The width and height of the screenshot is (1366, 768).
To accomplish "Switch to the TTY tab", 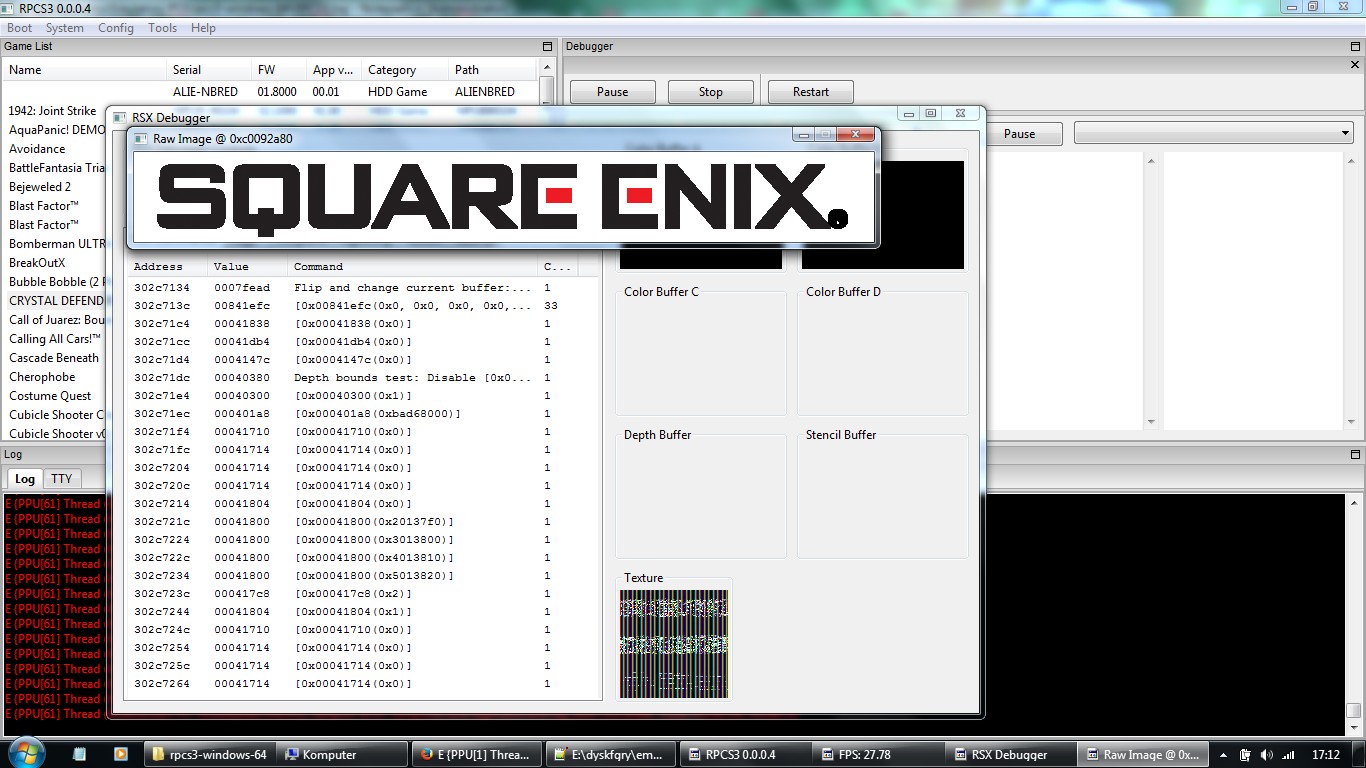I will point(62,479).
